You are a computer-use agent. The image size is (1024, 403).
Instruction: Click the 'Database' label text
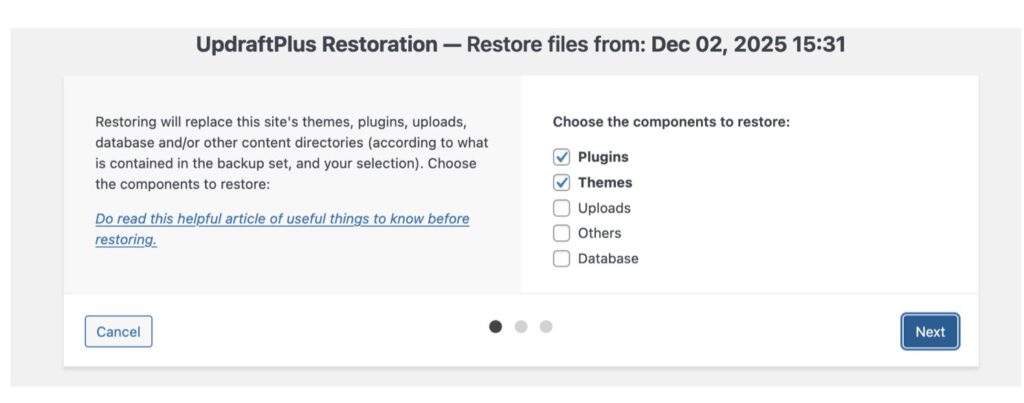[608, 258]
